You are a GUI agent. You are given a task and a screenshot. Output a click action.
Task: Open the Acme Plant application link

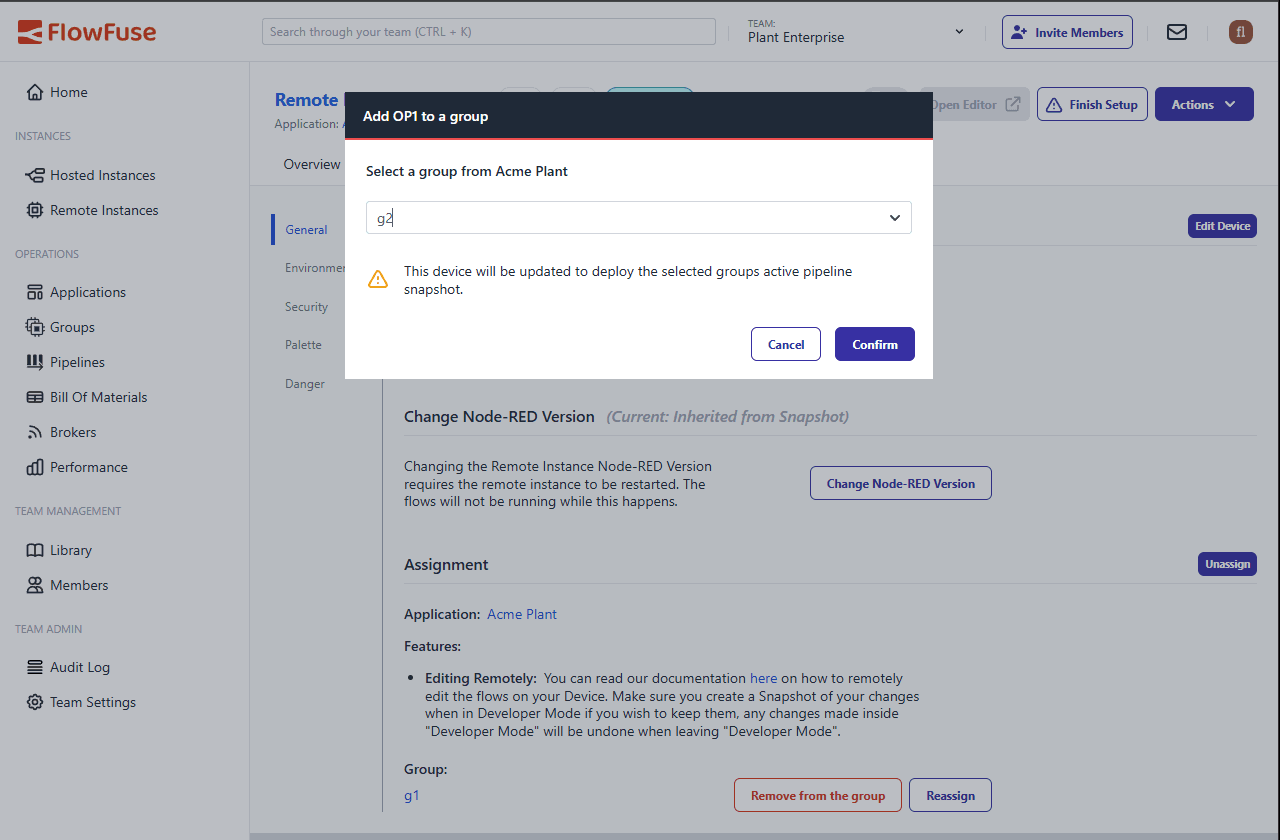pos(521,614)
